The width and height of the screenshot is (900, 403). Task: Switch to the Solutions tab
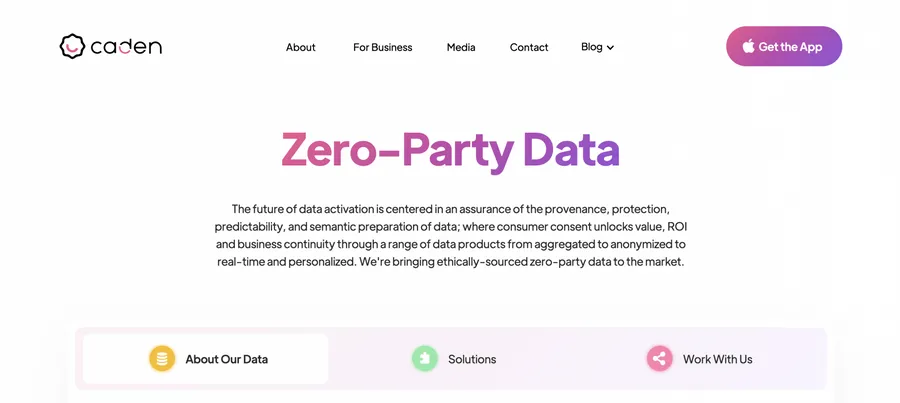point(454,359)
